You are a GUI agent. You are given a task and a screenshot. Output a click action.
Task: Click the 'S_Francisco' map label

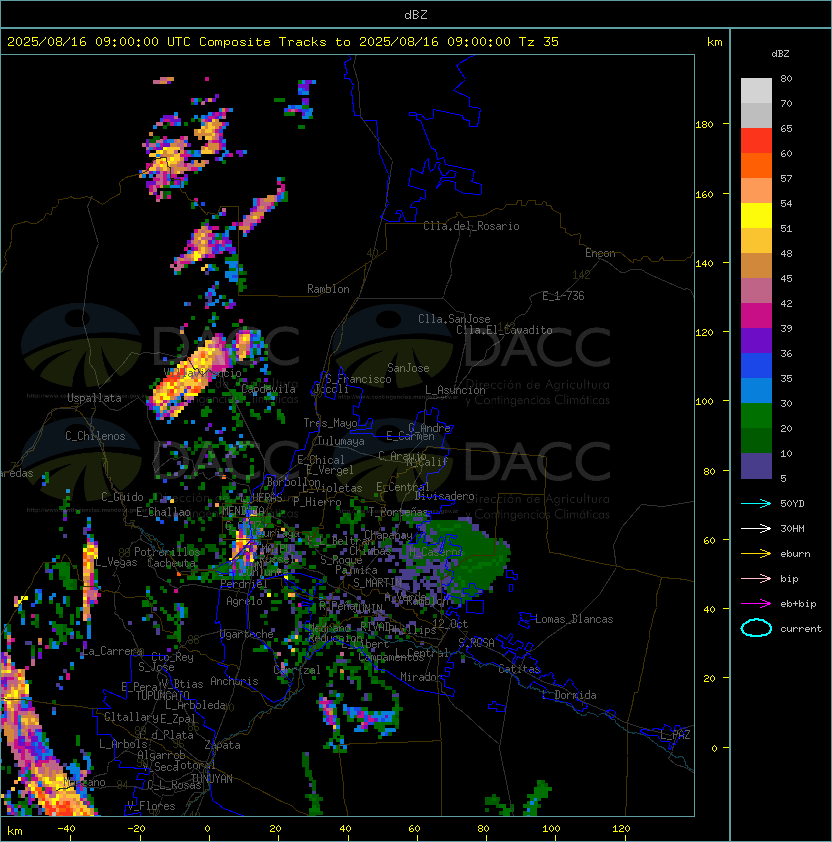pyautogui.click(x=358, y=379)
